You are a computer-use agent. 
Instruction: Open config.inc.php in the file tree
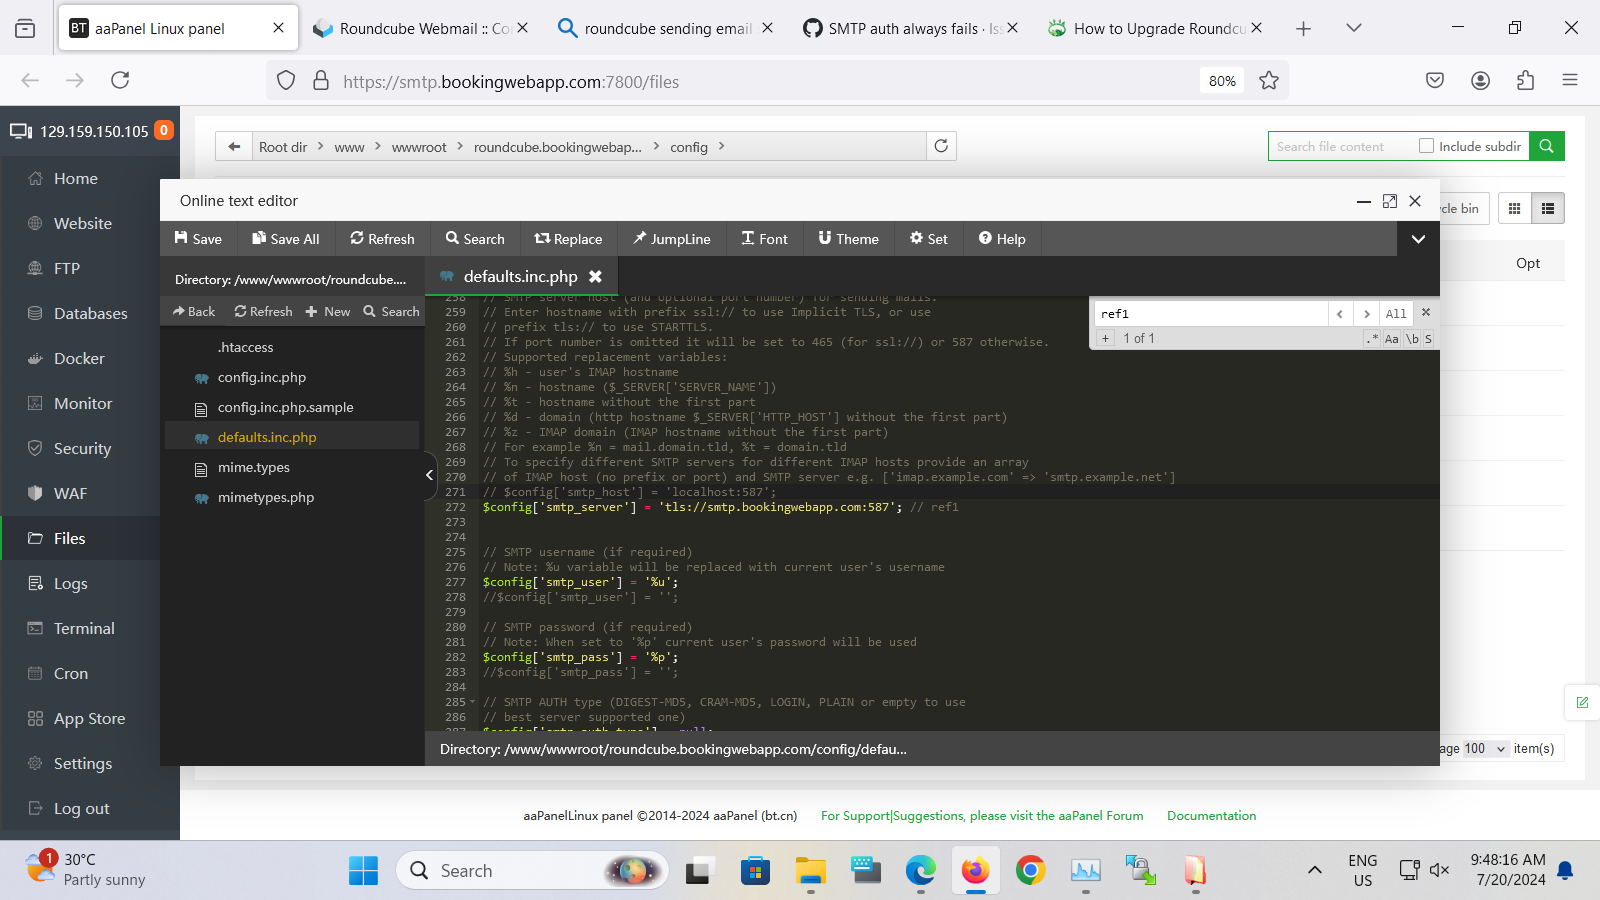click(x=262, y=377)
